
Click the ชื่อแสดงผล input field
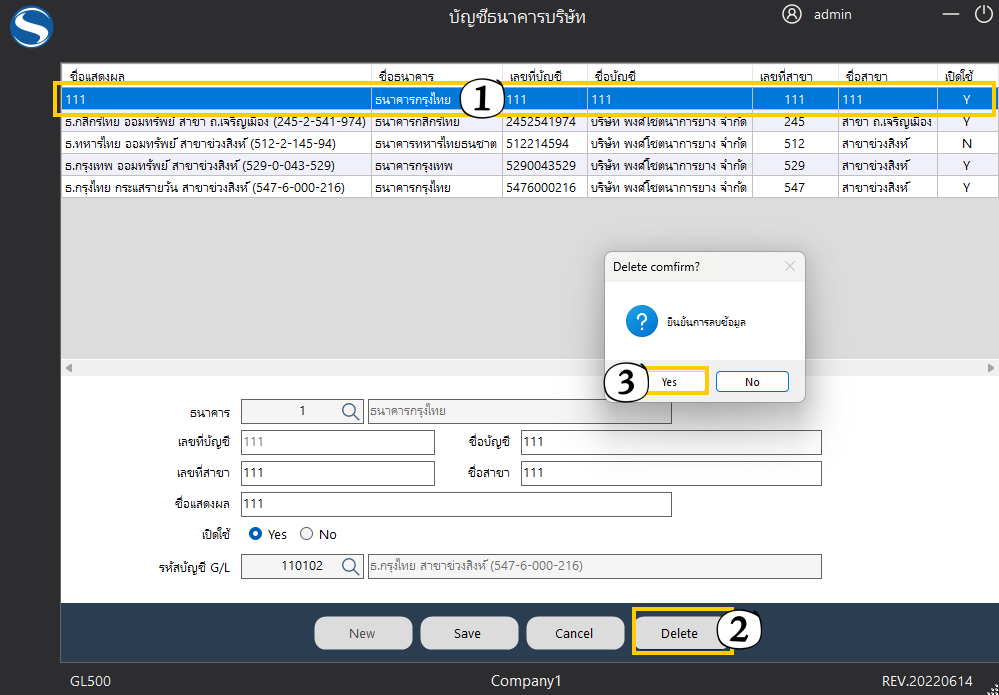coord(455,504)
